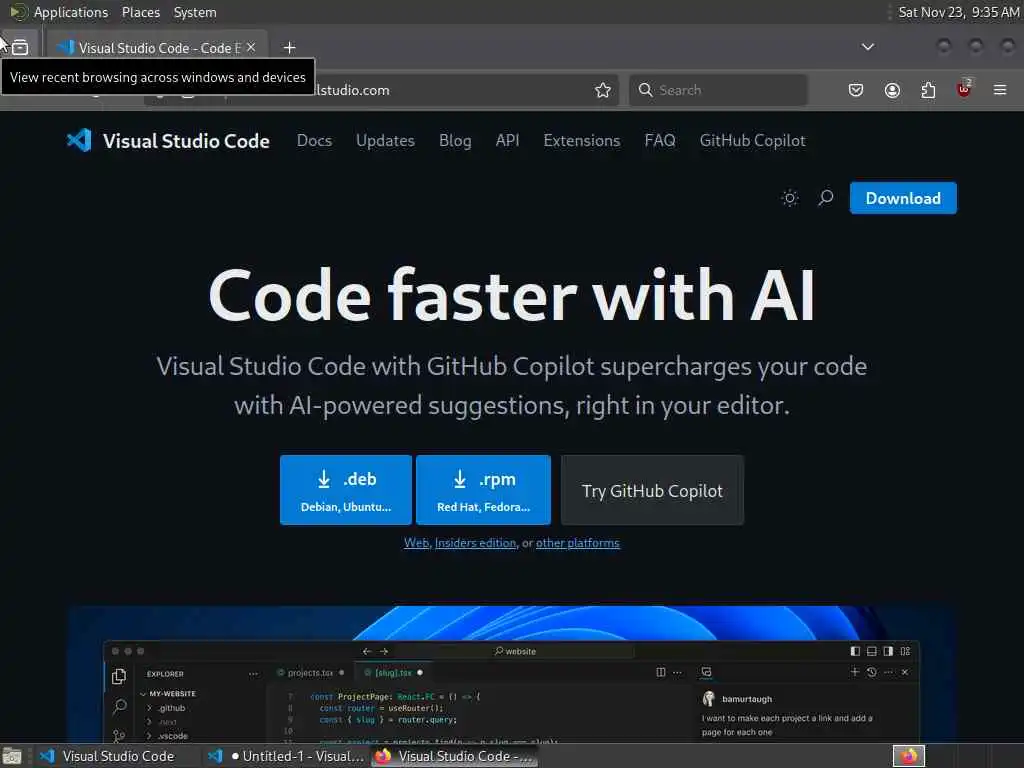Click the Firefox workspace icon in the bottom panel
The image size is (1024, 768).
pyautogui.click(x=908, y=756)
